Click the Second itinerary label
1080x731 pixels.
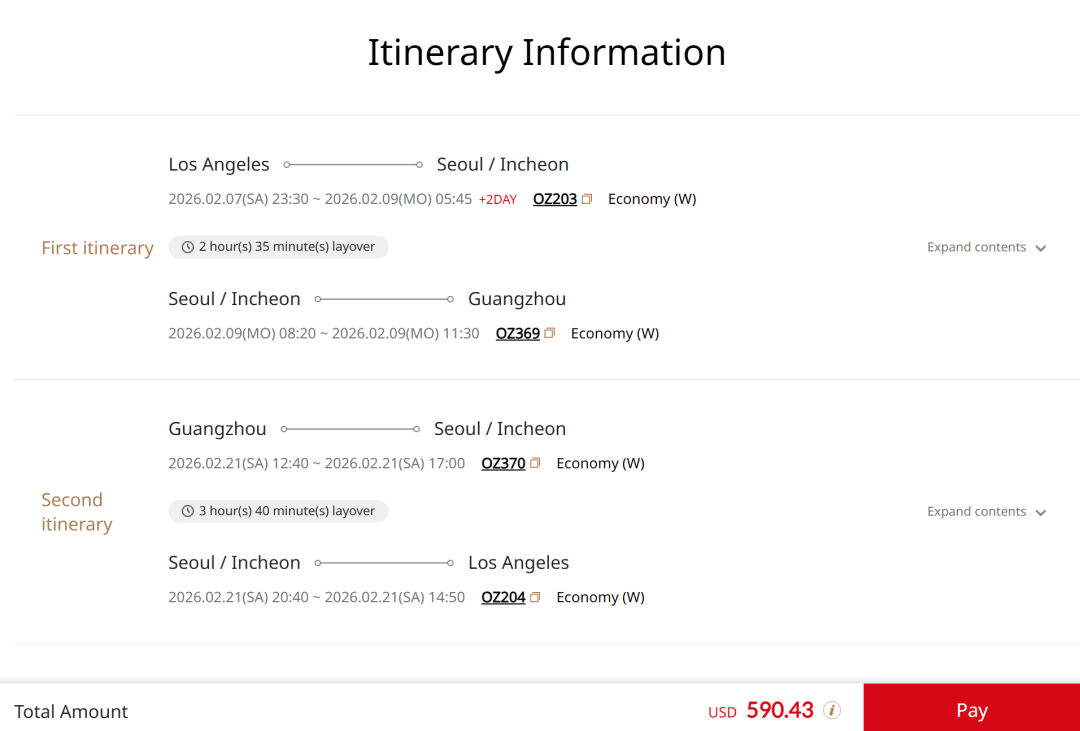pyautogui.click(x=77, y=512)
